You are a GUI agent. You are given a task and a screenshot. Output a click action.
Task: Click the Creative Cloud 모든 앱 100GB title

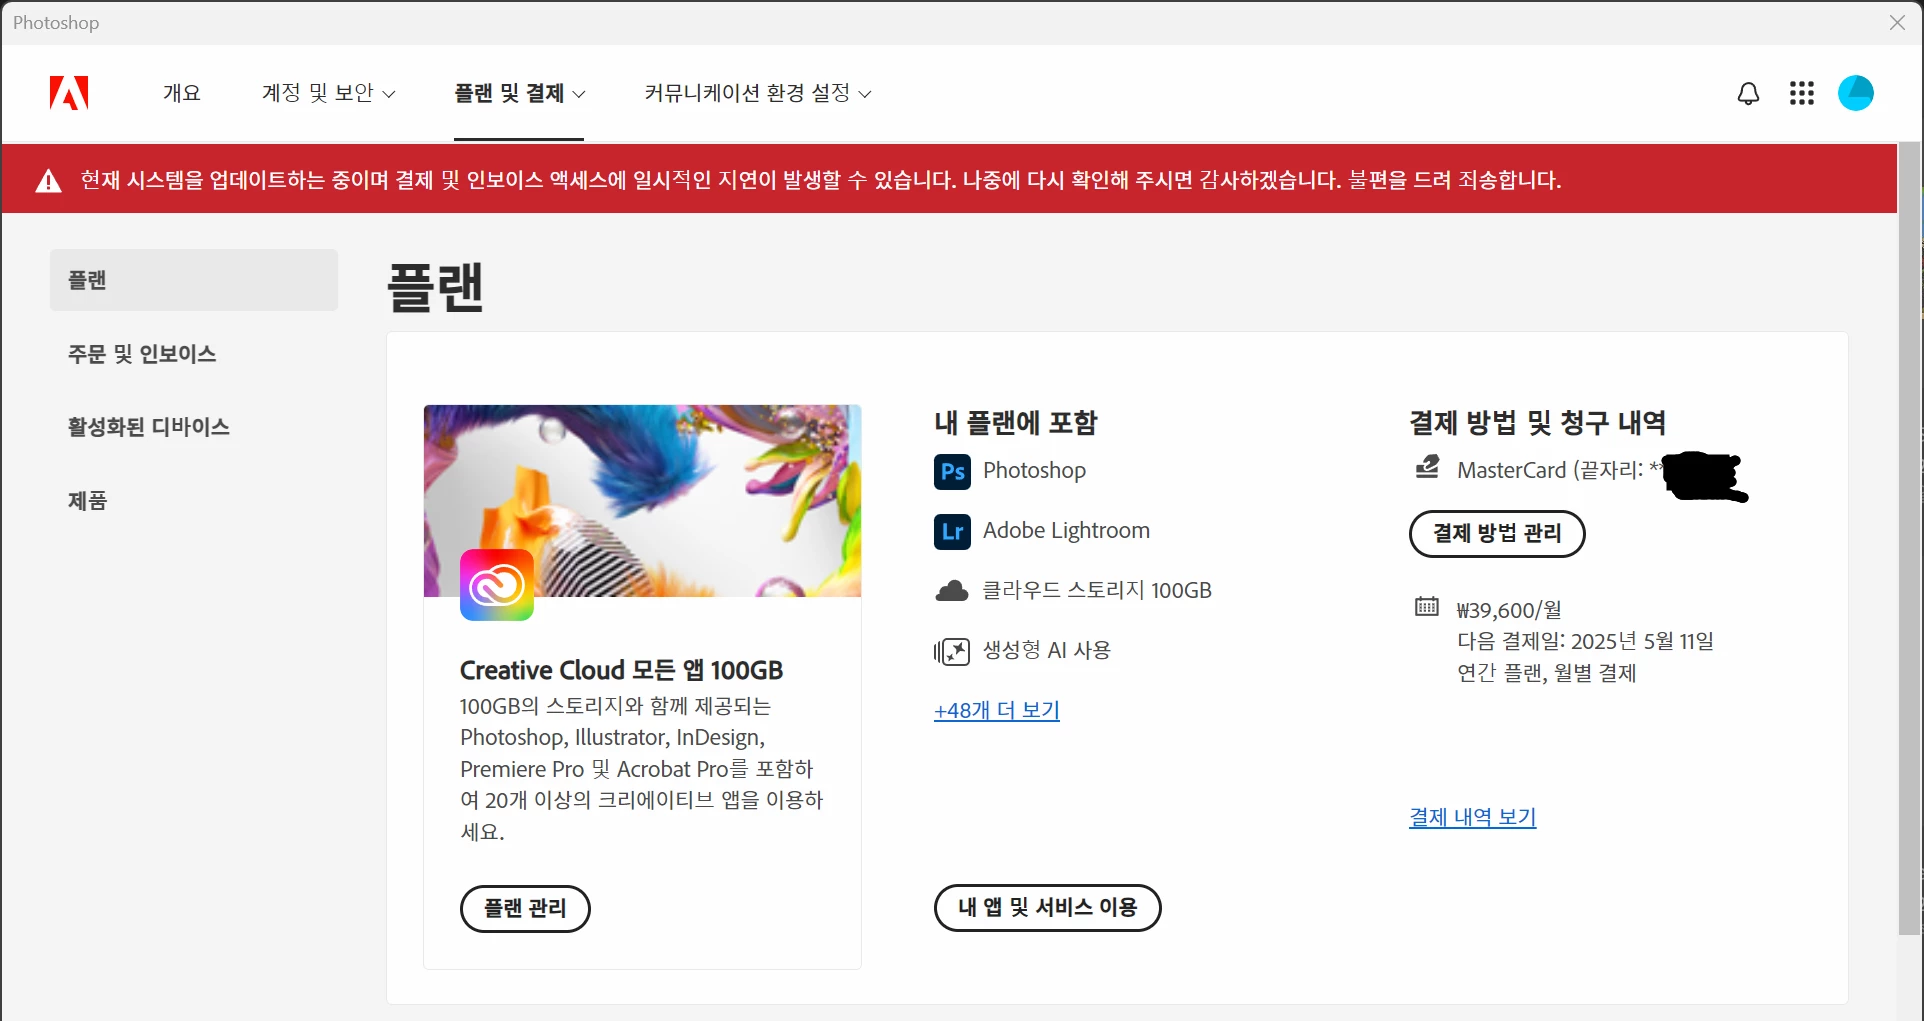pos(621,670)
